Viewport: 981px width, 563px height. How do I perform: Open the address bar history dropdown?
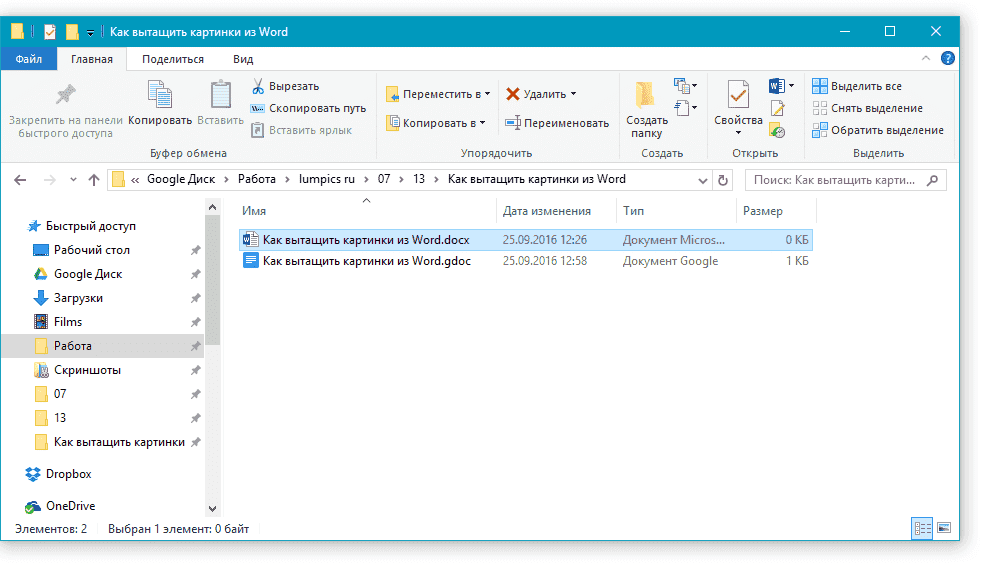pyautogui.click(x=702, y=180)
